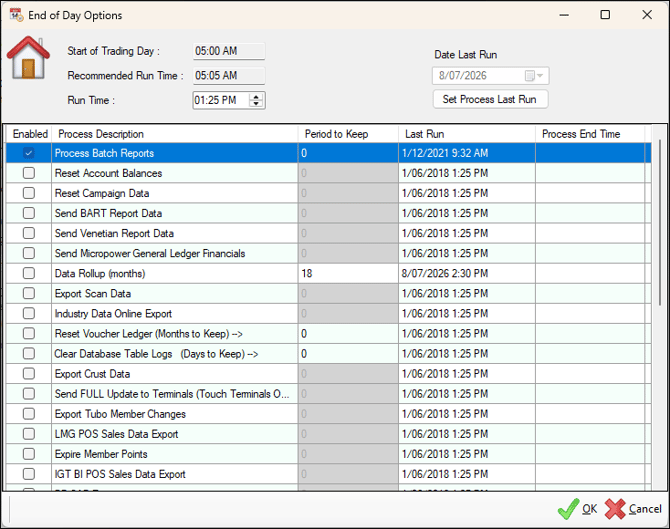Screen dimensions: 670x529
Task: Select the Data Rollup (months) row text
Action: 100,273
